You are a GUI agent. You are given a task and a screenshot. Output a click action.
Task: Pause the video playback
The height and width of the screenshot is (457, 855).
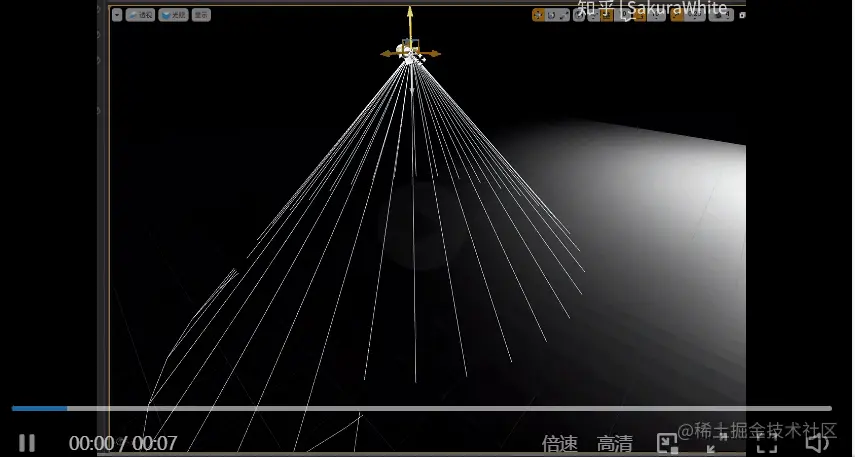click(27, 442)
